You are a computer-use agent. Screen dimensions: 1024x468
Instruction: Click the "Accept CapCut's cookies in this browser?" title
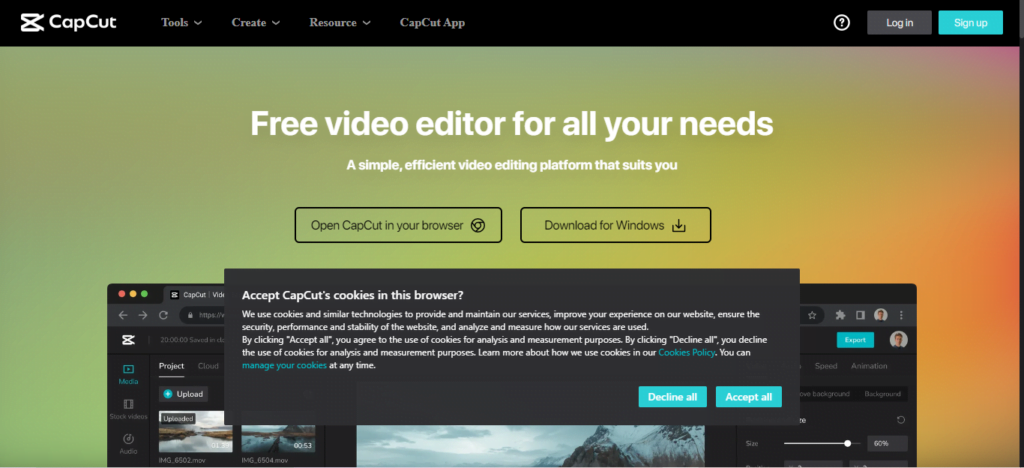coord(353,294)
